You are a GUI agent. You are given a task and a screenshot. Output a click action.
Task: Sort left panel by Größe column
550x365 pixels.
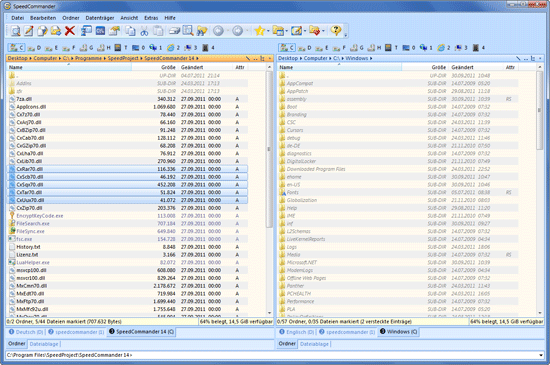(x=155, y=67)
